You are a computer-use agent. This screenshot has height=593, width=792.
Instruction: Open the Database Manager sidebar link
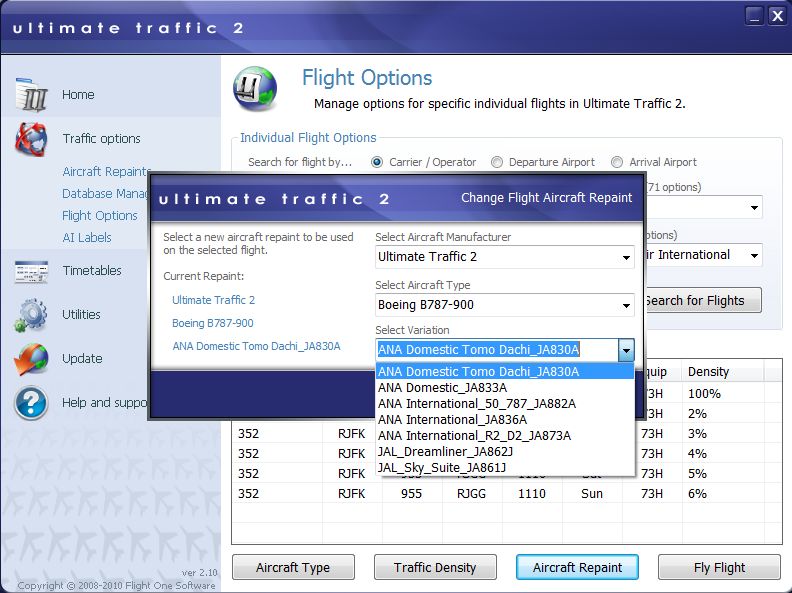105,194
